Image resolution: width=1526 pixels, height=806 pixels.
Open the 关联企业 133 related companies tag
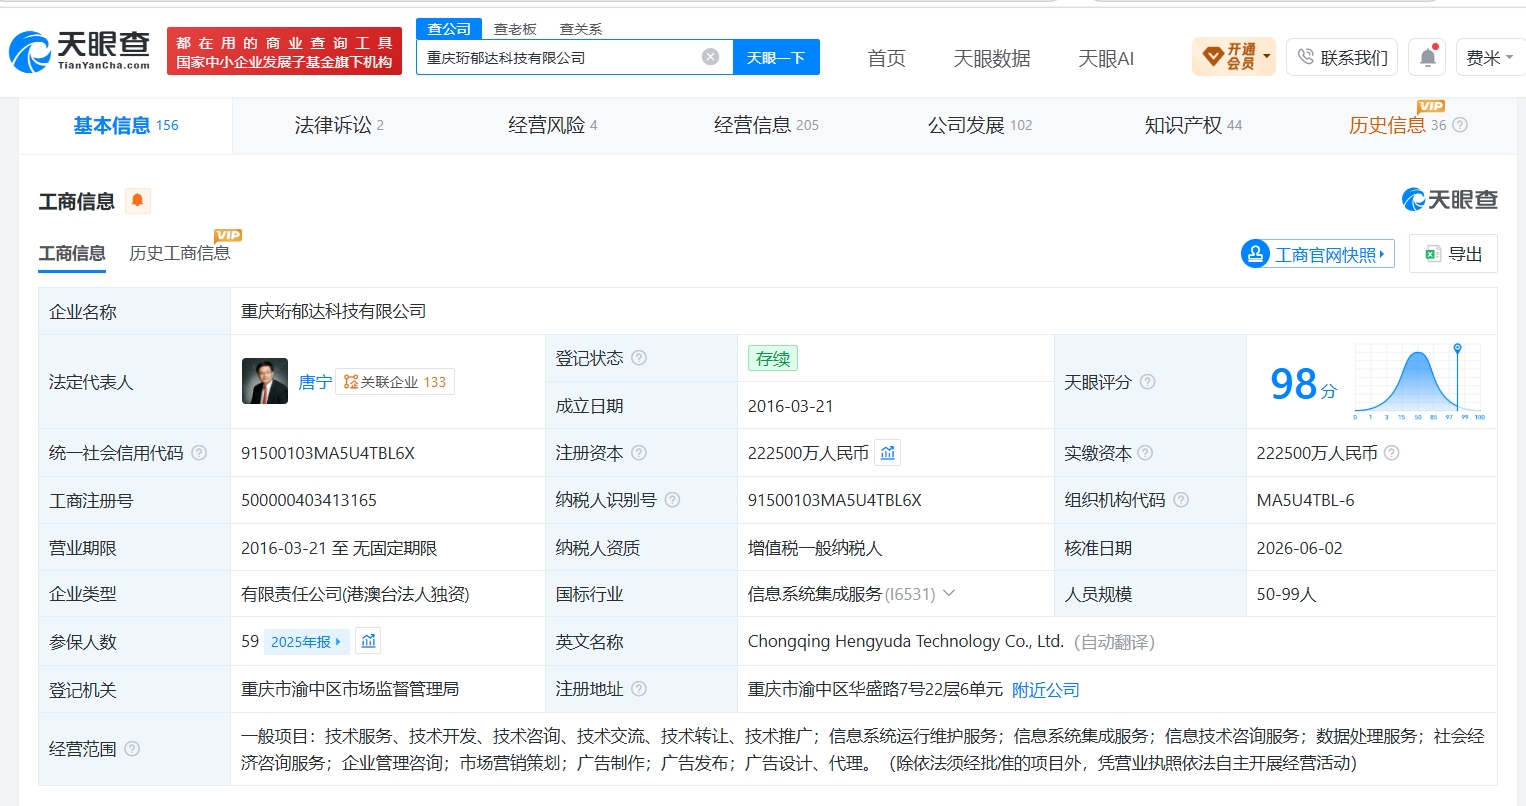click(x=395, y=382)
